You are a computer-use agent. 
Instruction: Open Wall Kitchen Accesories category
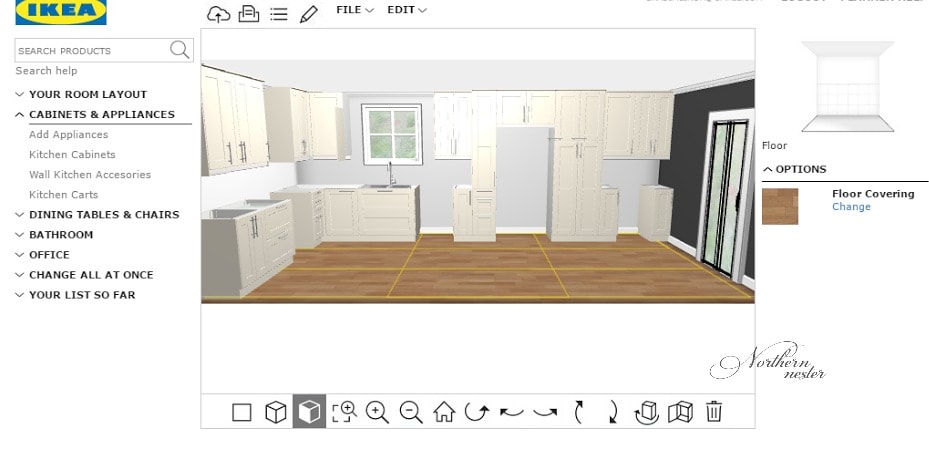[x=90, y=175]
